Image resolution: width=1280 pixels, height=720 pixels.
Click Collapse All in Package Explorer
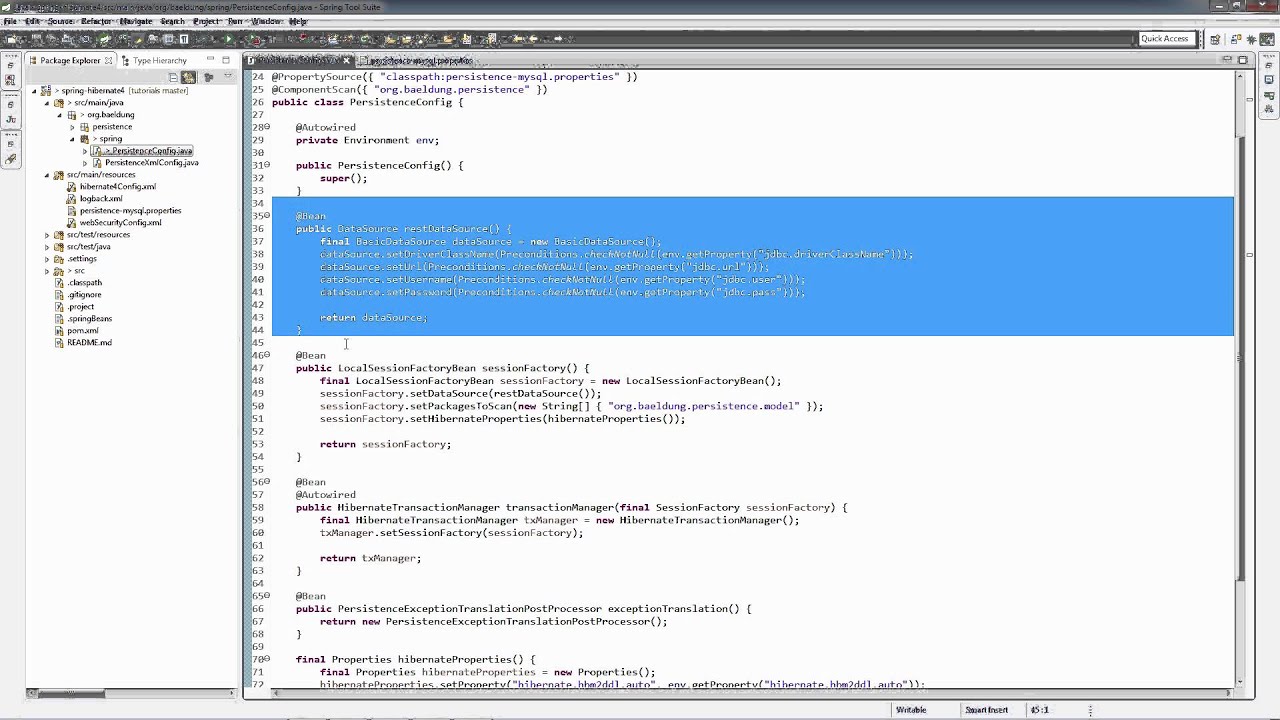pos(173,77)
